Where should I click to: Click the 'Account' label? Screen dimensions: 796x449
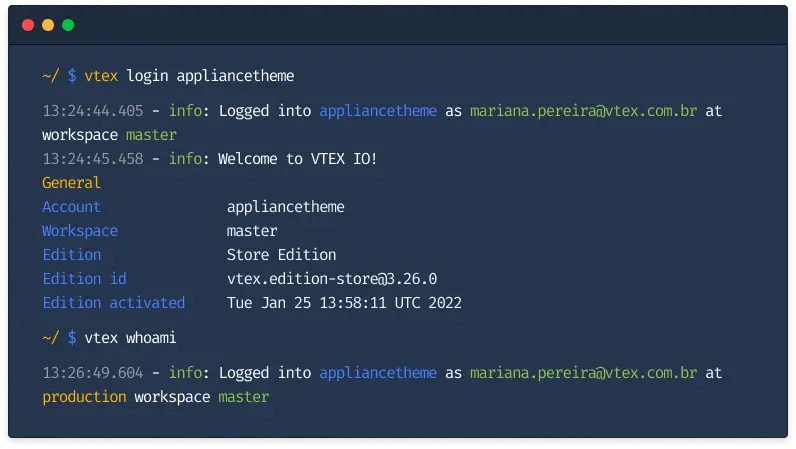pyautogui.click(x=72, y=207)
